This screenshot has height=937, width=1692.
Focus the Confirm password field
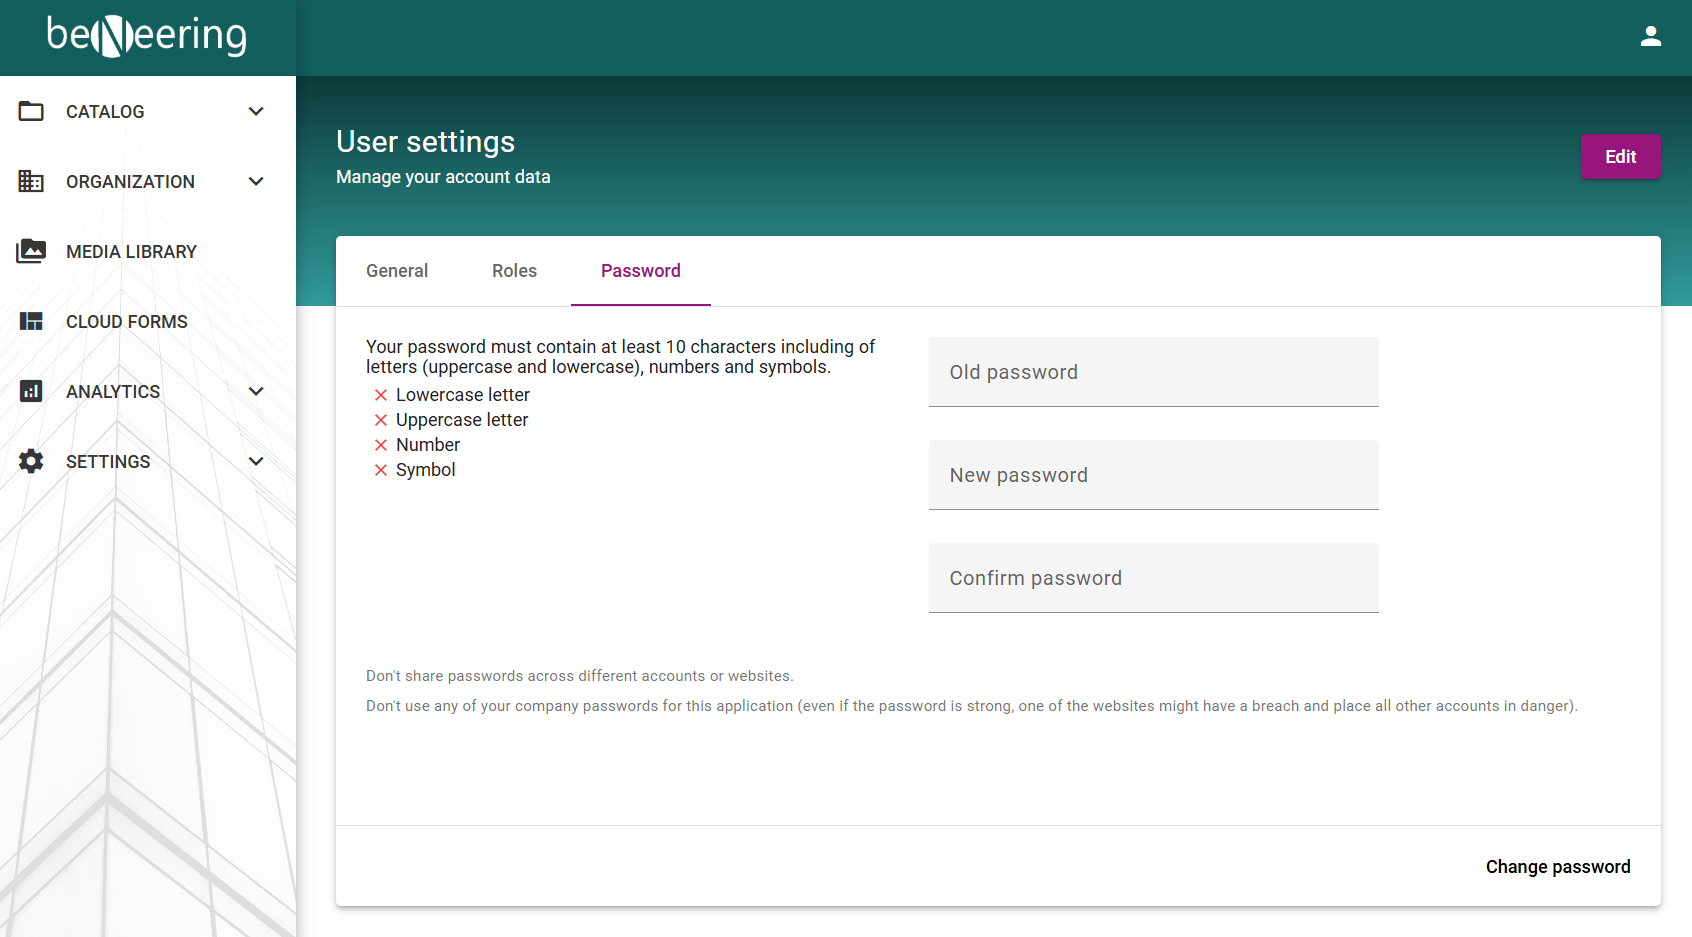pyautogui.click(x=1153, y=578)
